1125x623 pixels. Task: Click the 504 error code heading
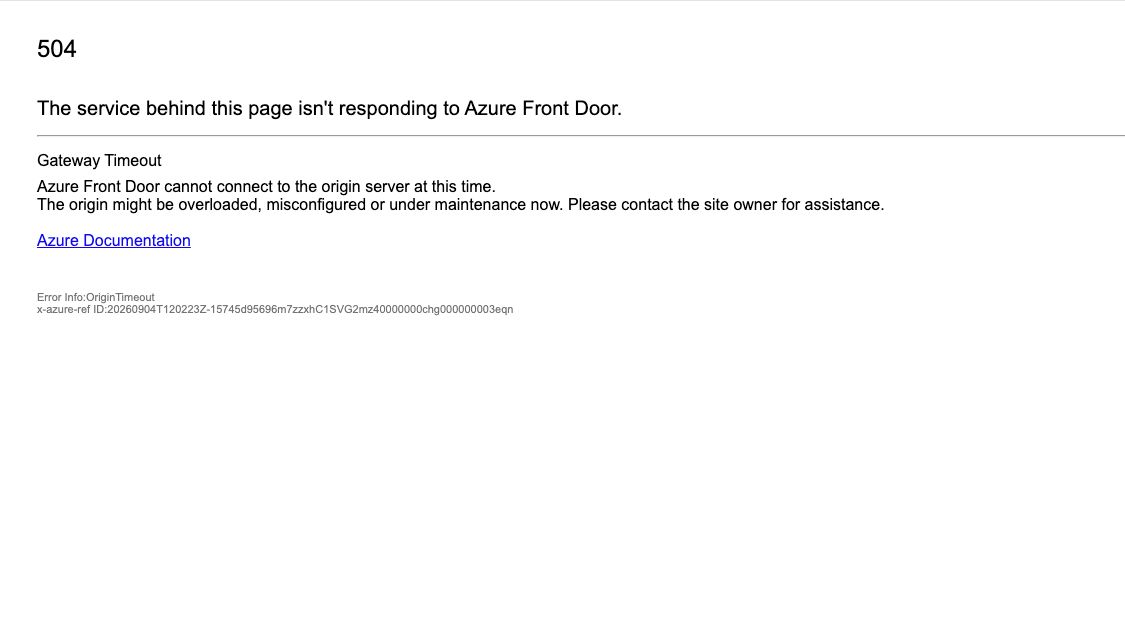[x=57, y=49]
